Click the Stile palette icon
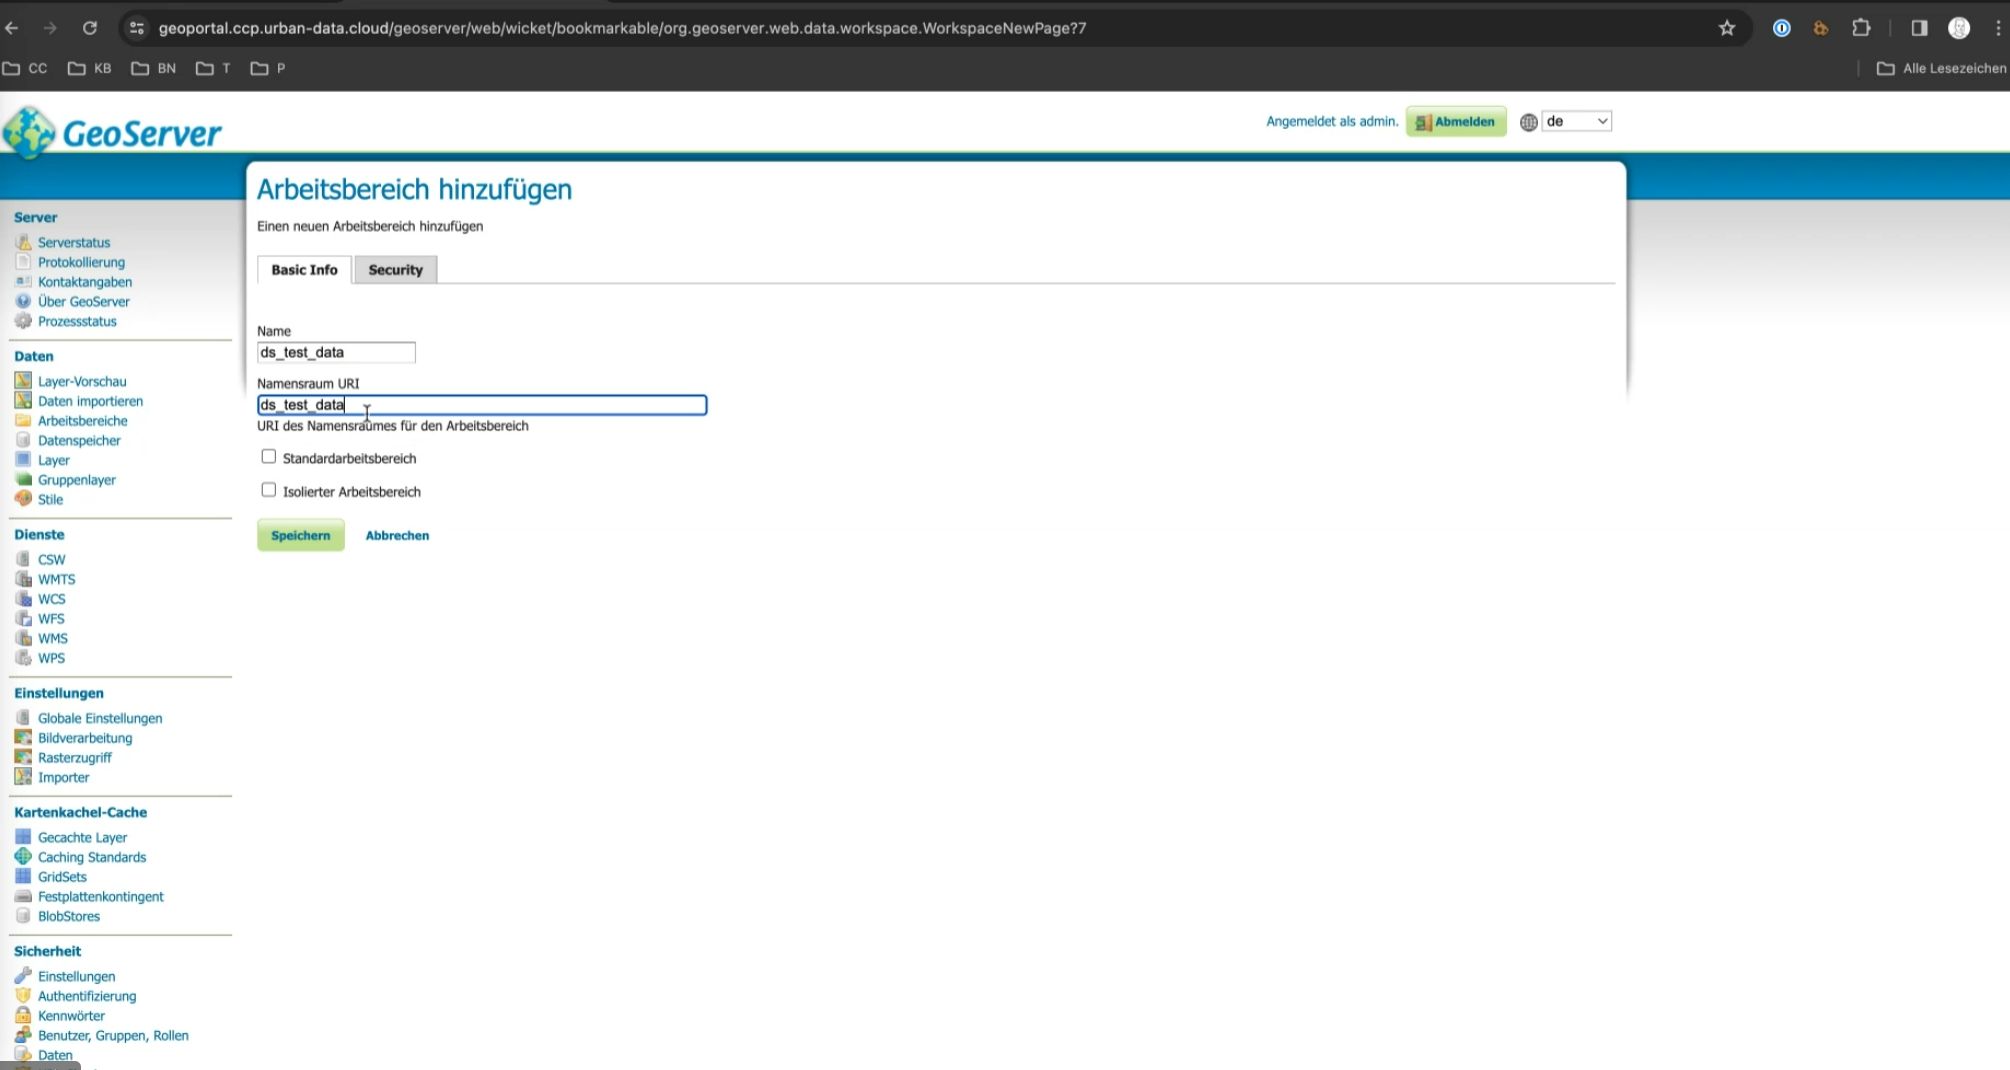This screenshot has height=1070, width=2010. coord(23,499)
